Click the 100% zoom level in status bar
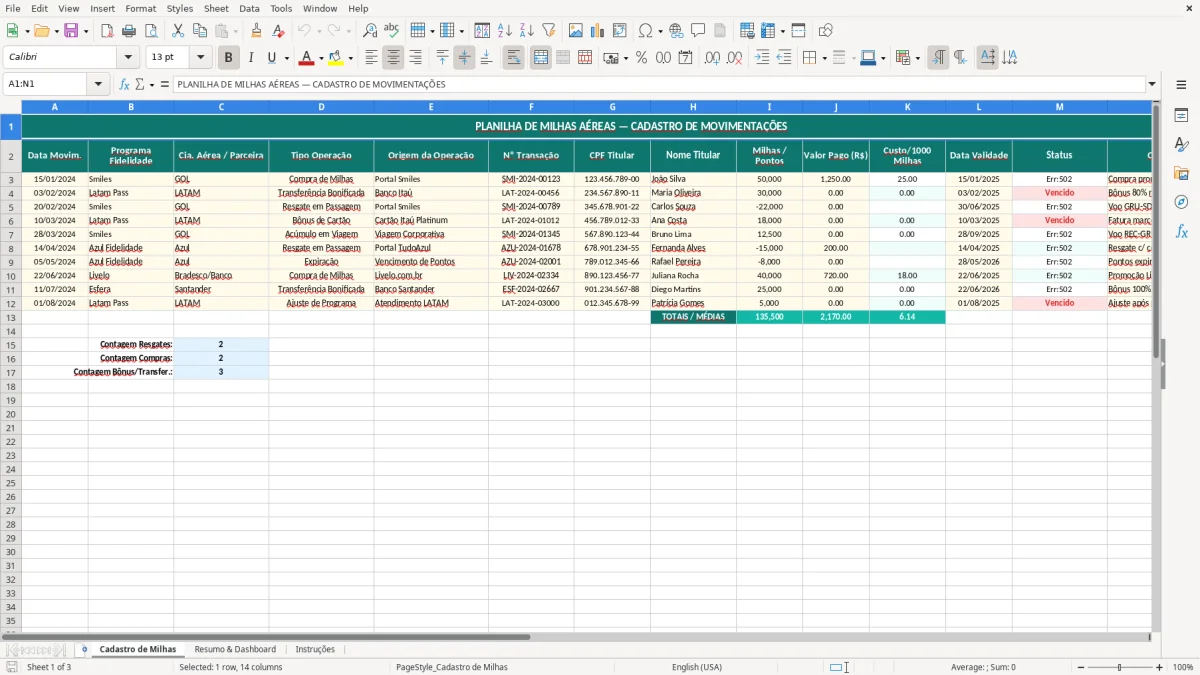 tap(1183, 667)
